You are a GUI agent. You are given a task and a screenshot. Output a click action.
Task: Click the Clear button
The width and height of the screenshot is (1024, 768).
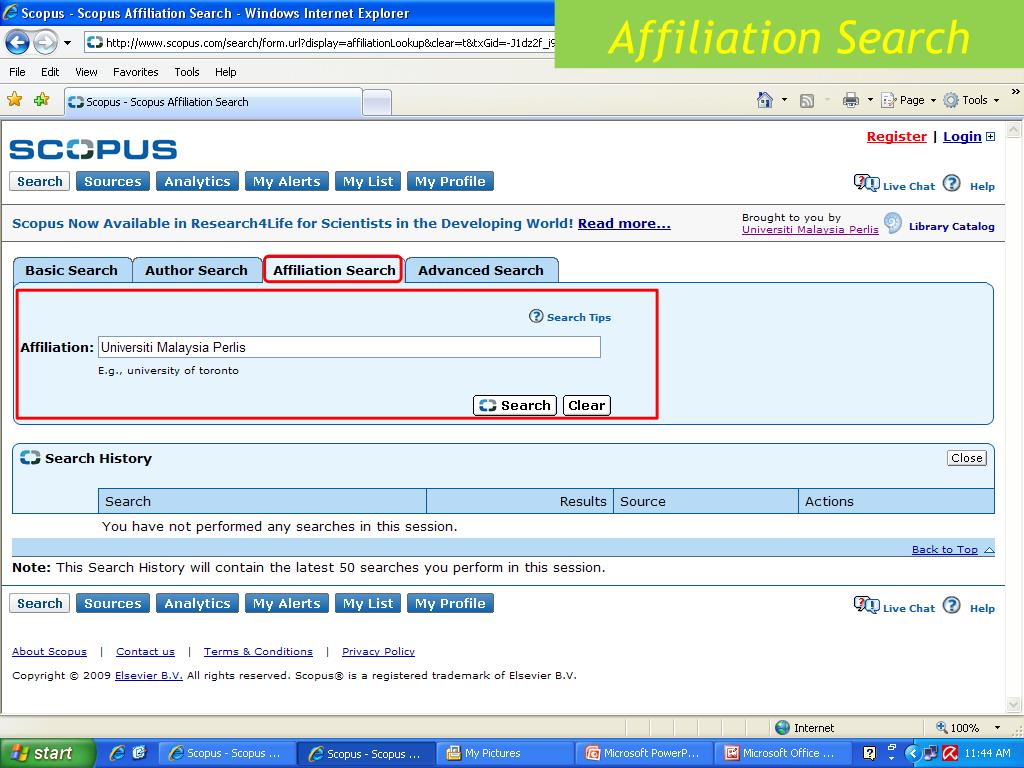586,406
